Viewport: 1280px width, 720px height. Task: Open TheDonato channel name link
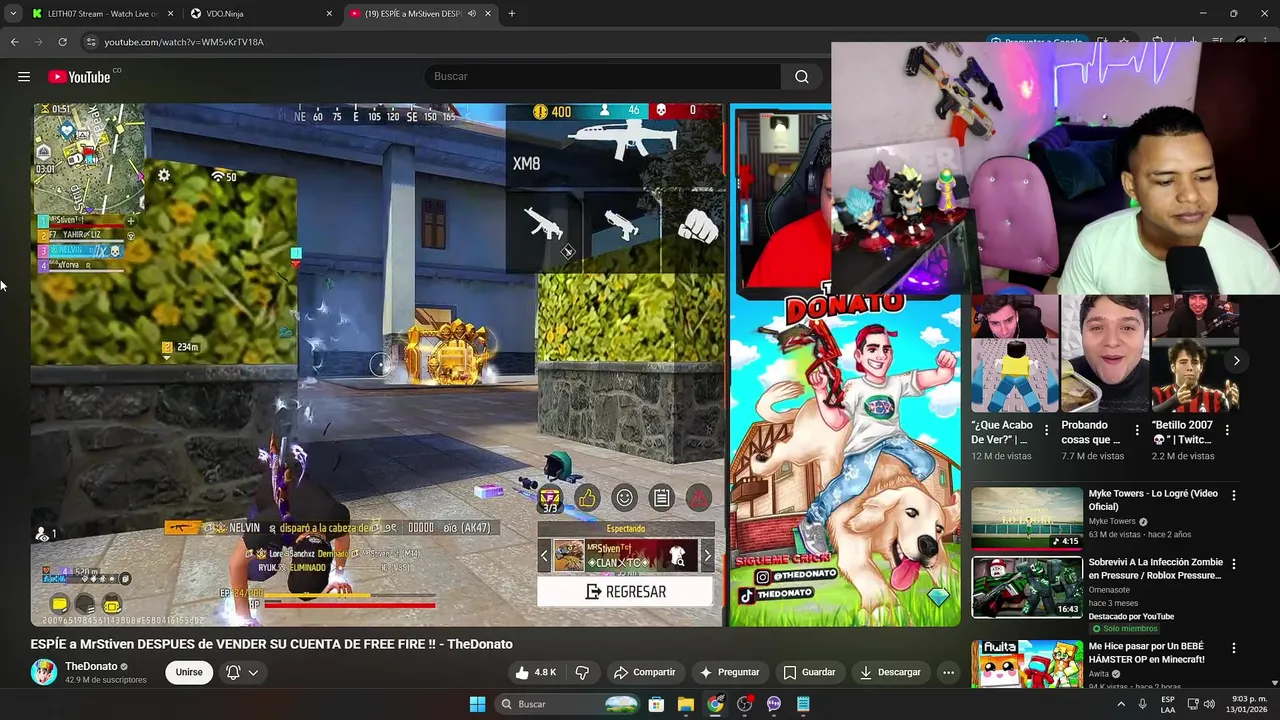coord(91,666)
